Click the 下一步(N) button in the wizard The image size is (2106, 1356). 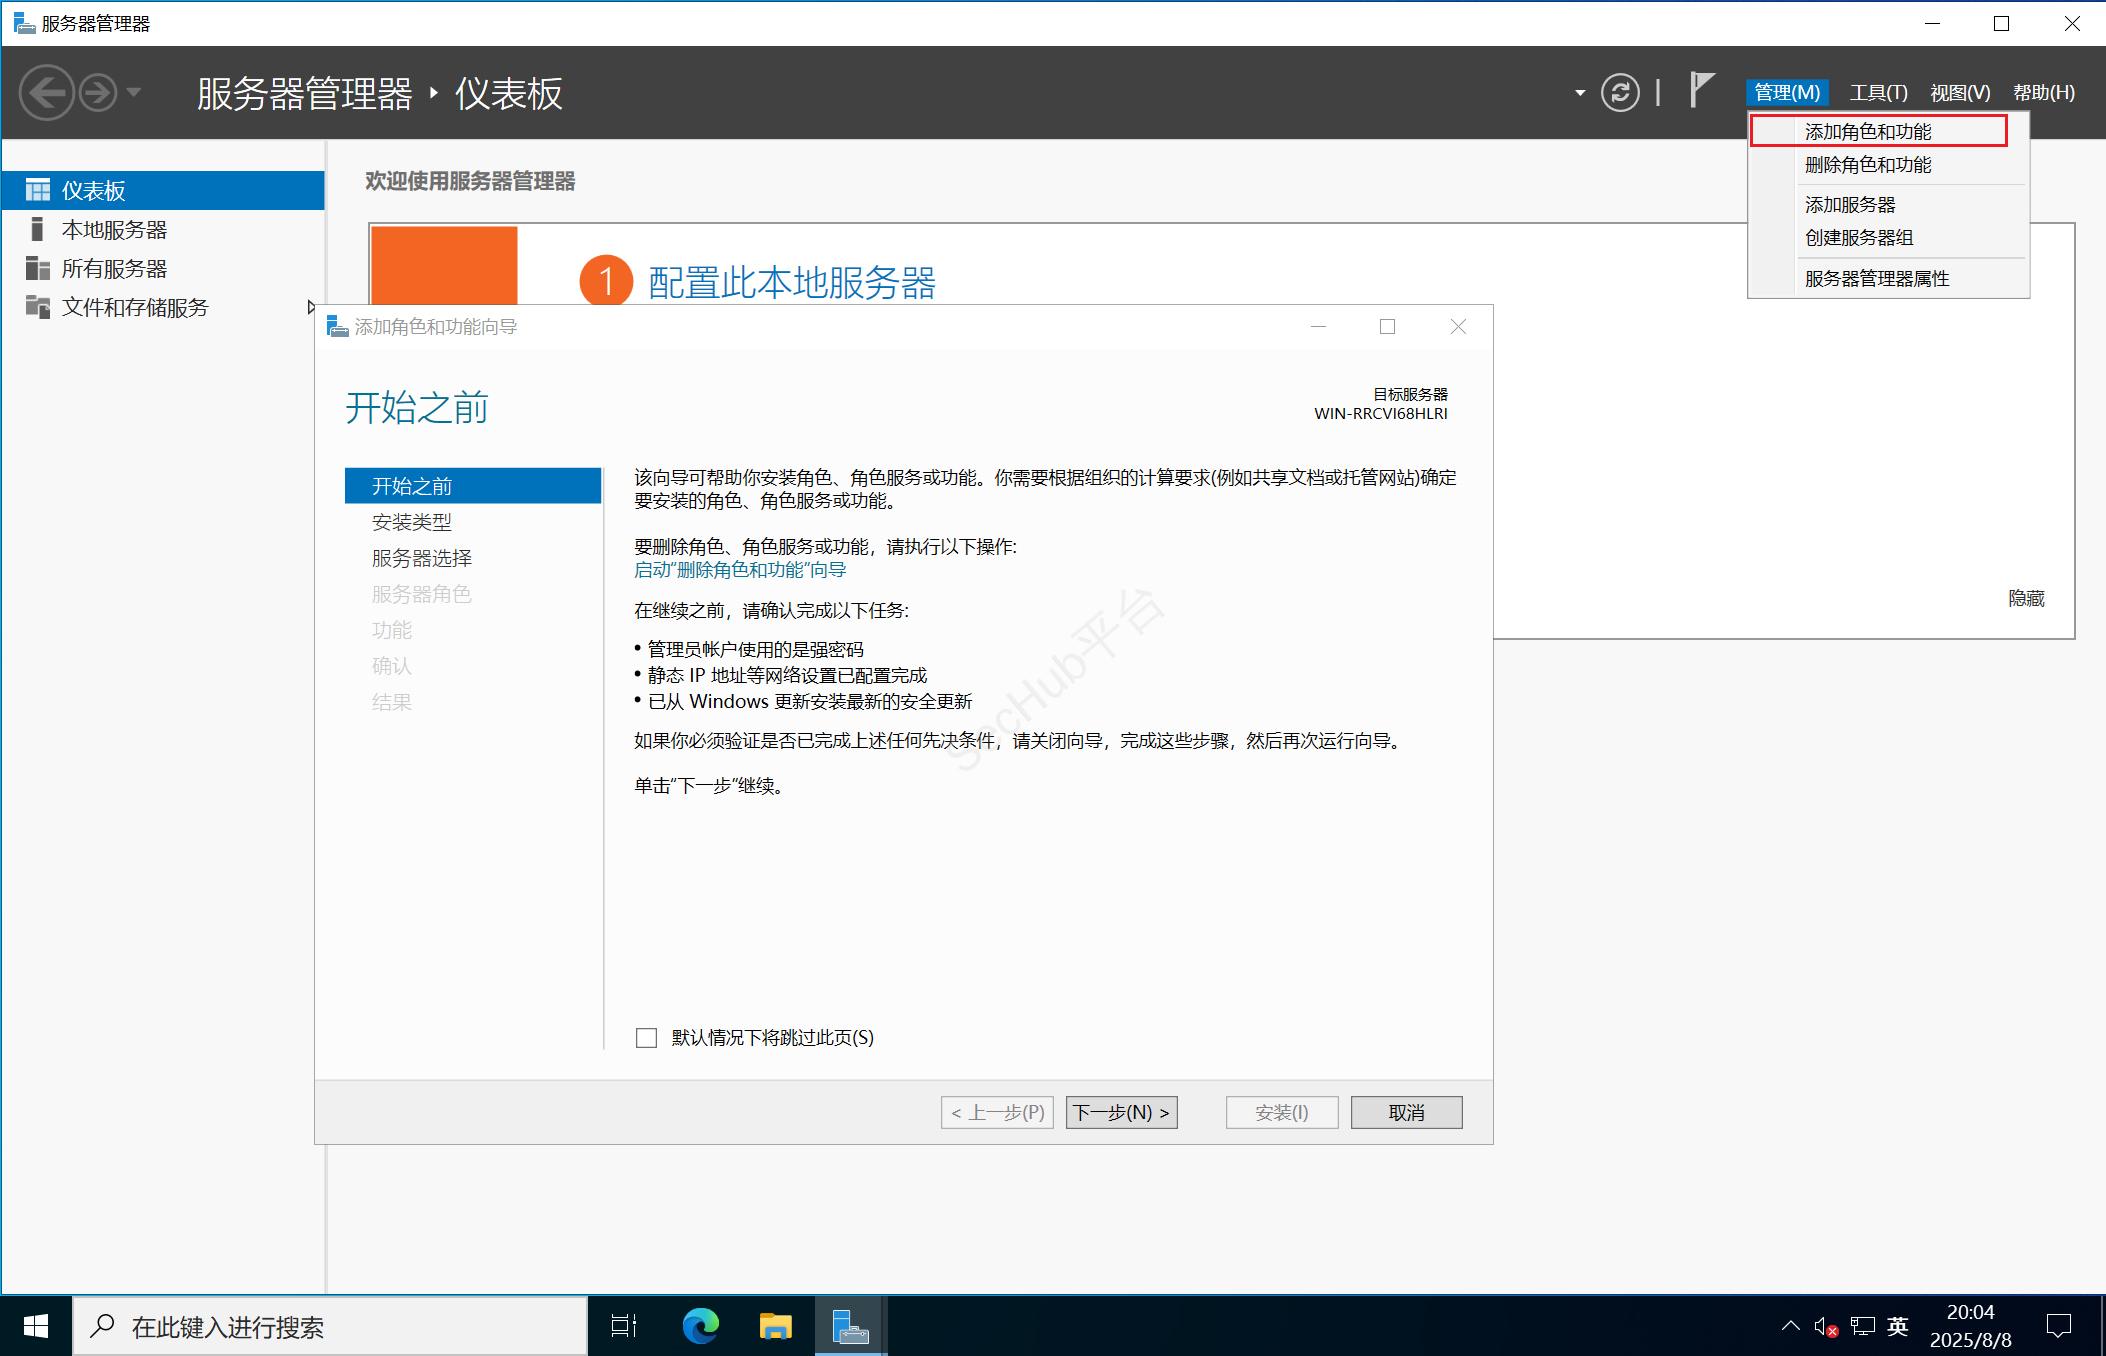click(x=1121, y=1112)
